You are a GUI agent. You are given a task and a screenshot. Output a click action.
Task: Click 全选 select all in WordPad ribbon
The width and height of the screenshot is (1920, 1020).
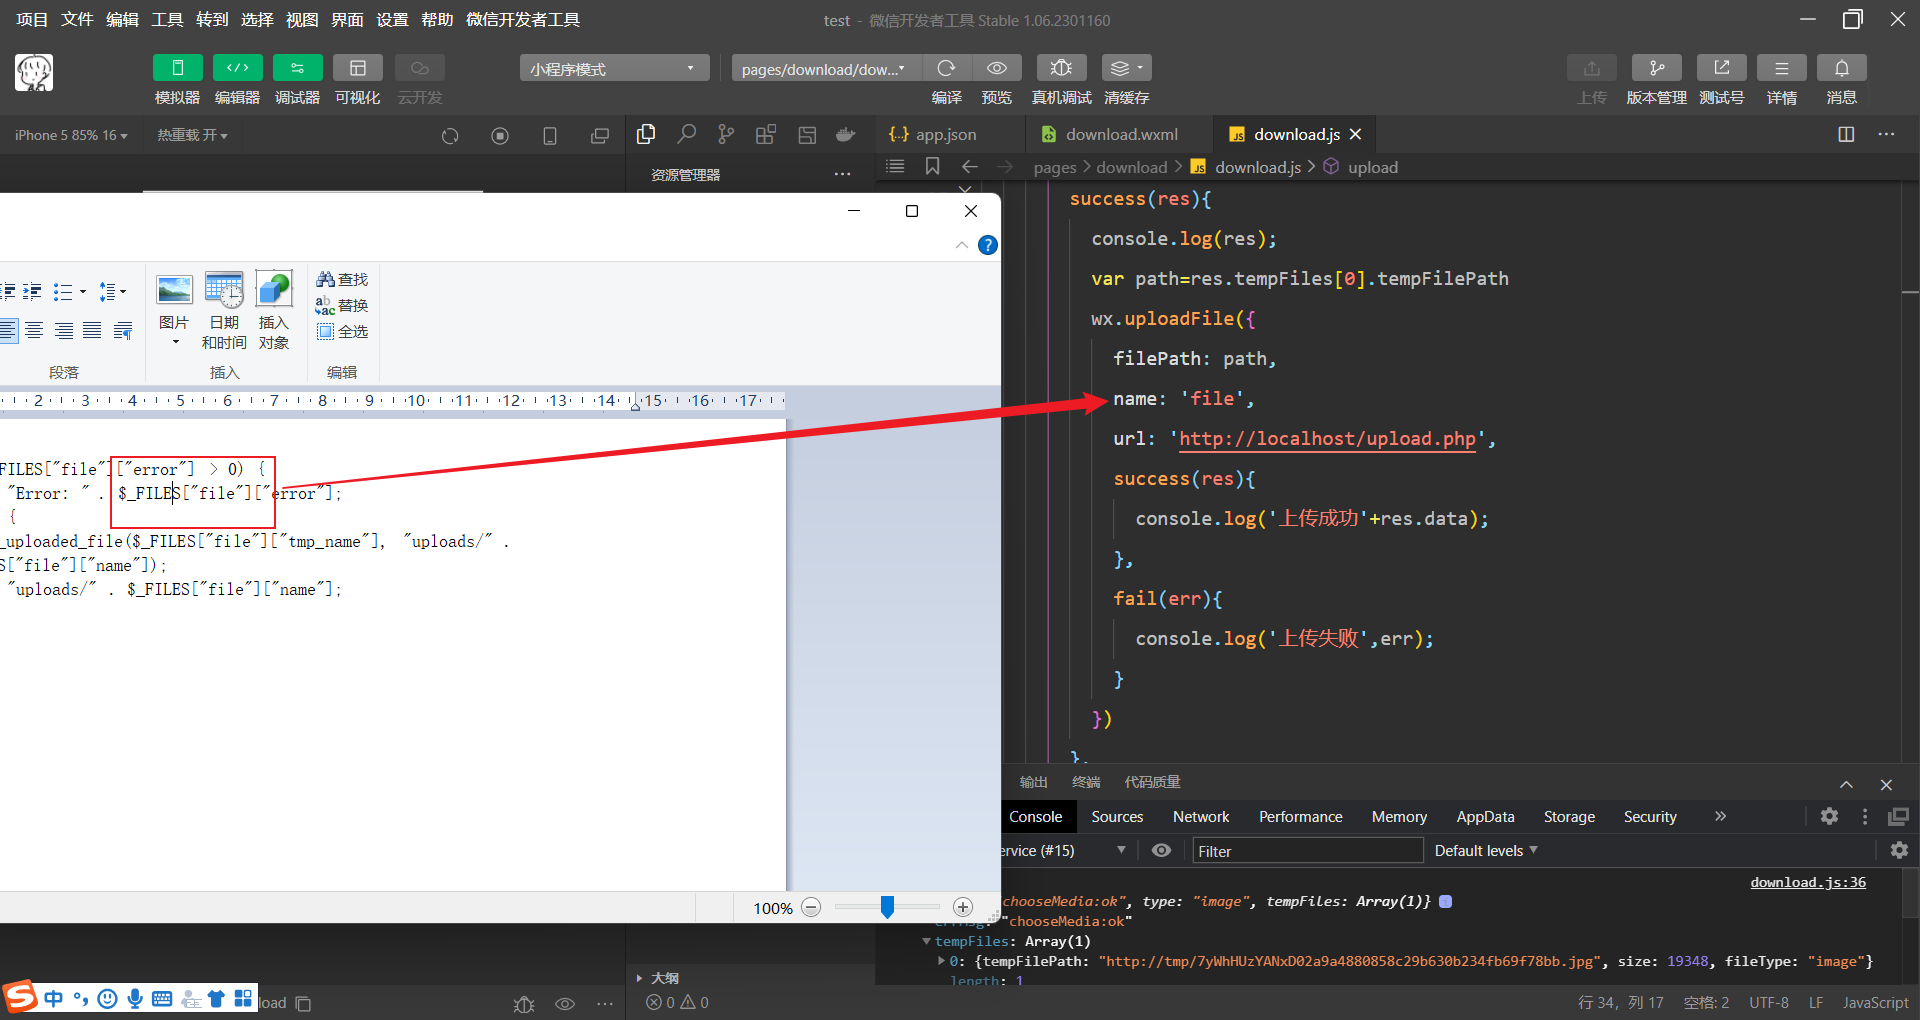coord(342,331)
